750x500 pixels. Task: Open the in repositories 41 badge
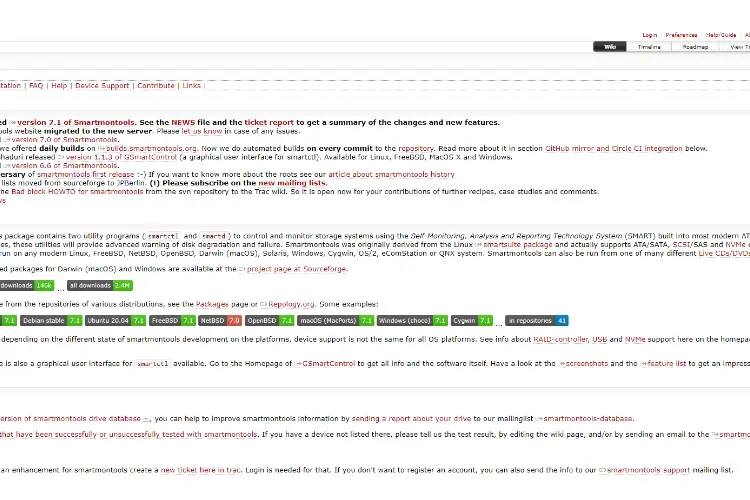(x=537, y=321)
